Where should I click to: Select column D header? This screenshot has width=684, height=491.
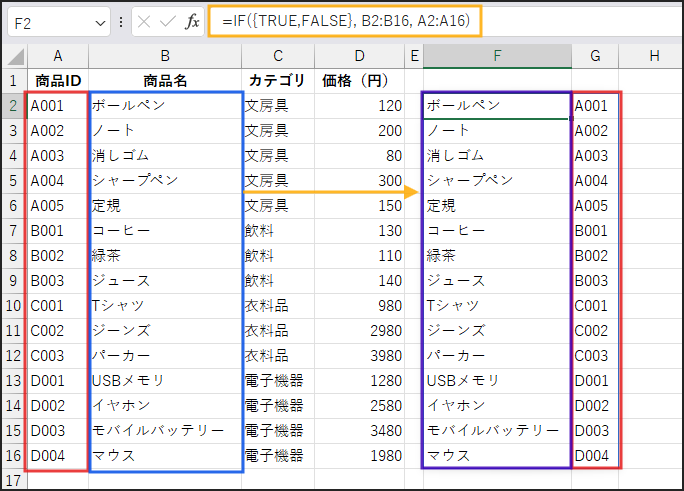point(359,56)
